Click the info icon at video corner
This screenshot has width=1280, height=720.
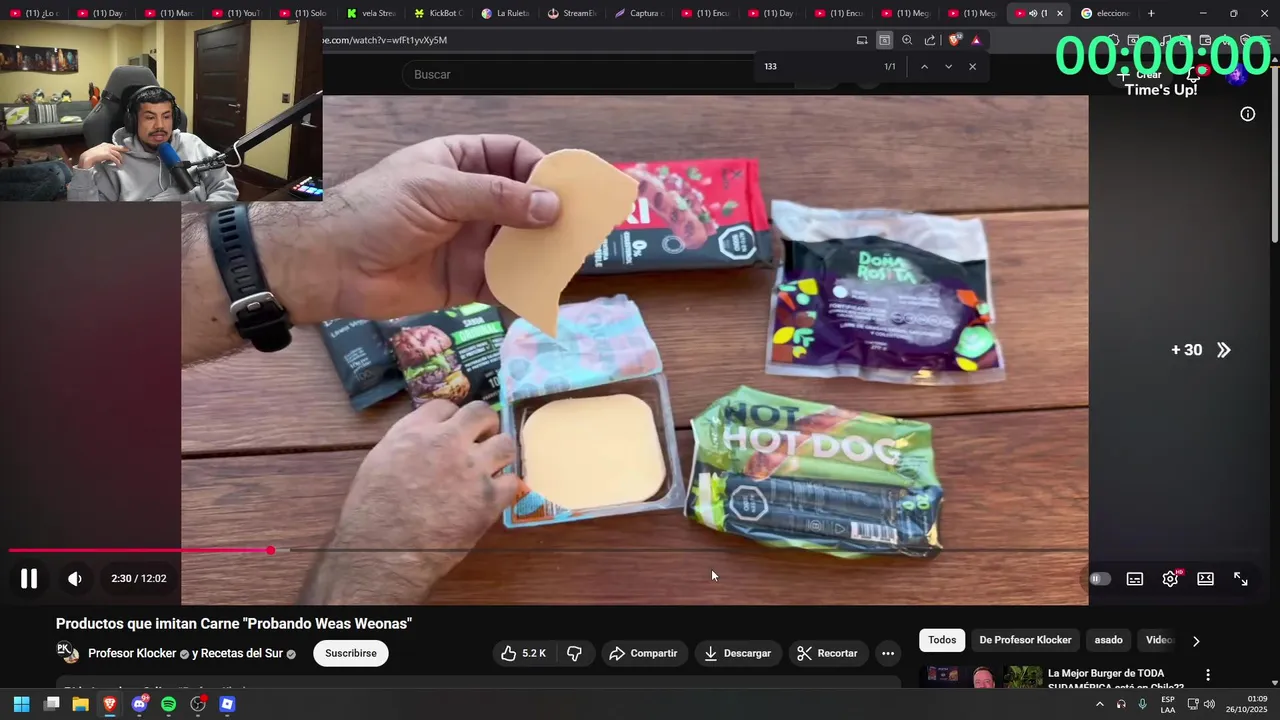(1248, 114)
